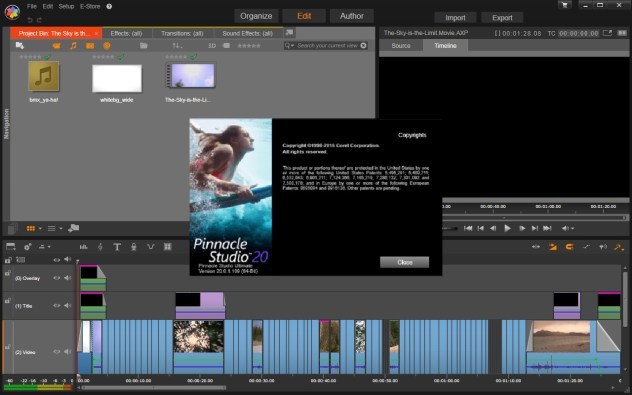Open the audio mixer icon
The width and height of the screenshot is (632, 395).
click(83, 247)
